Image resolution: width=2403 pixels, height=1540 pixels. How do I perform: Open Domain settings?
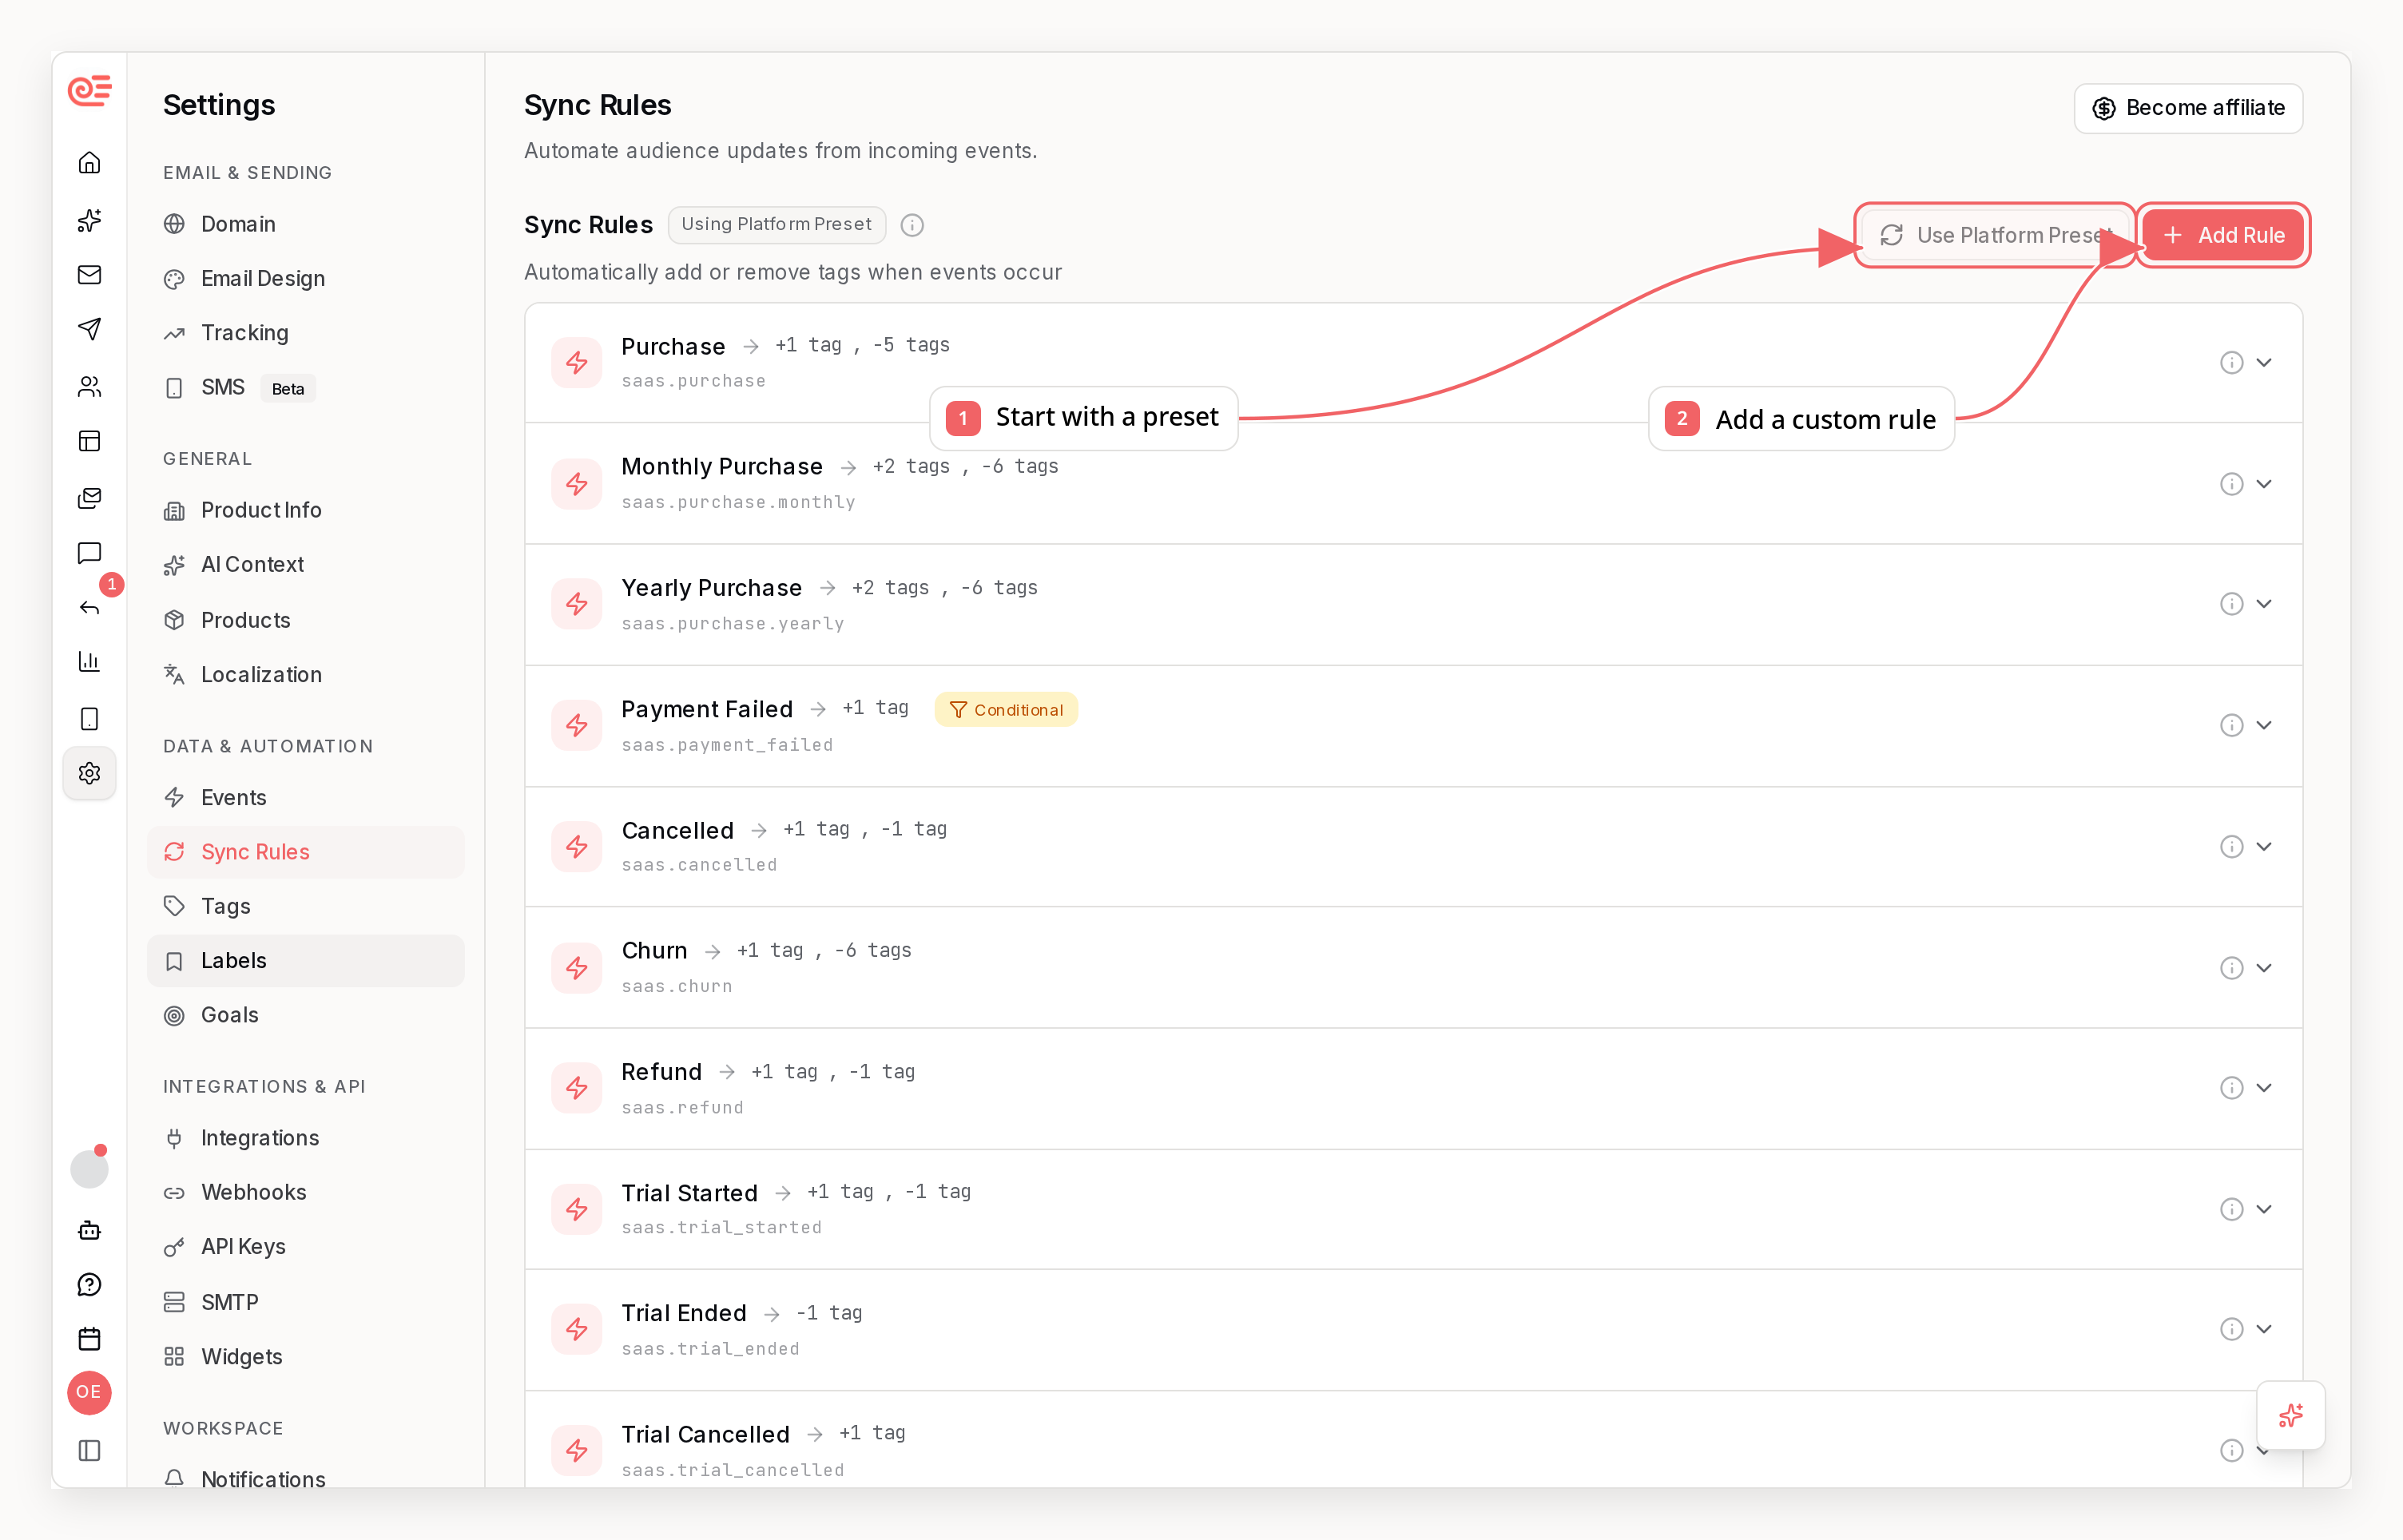pos(306,224)
